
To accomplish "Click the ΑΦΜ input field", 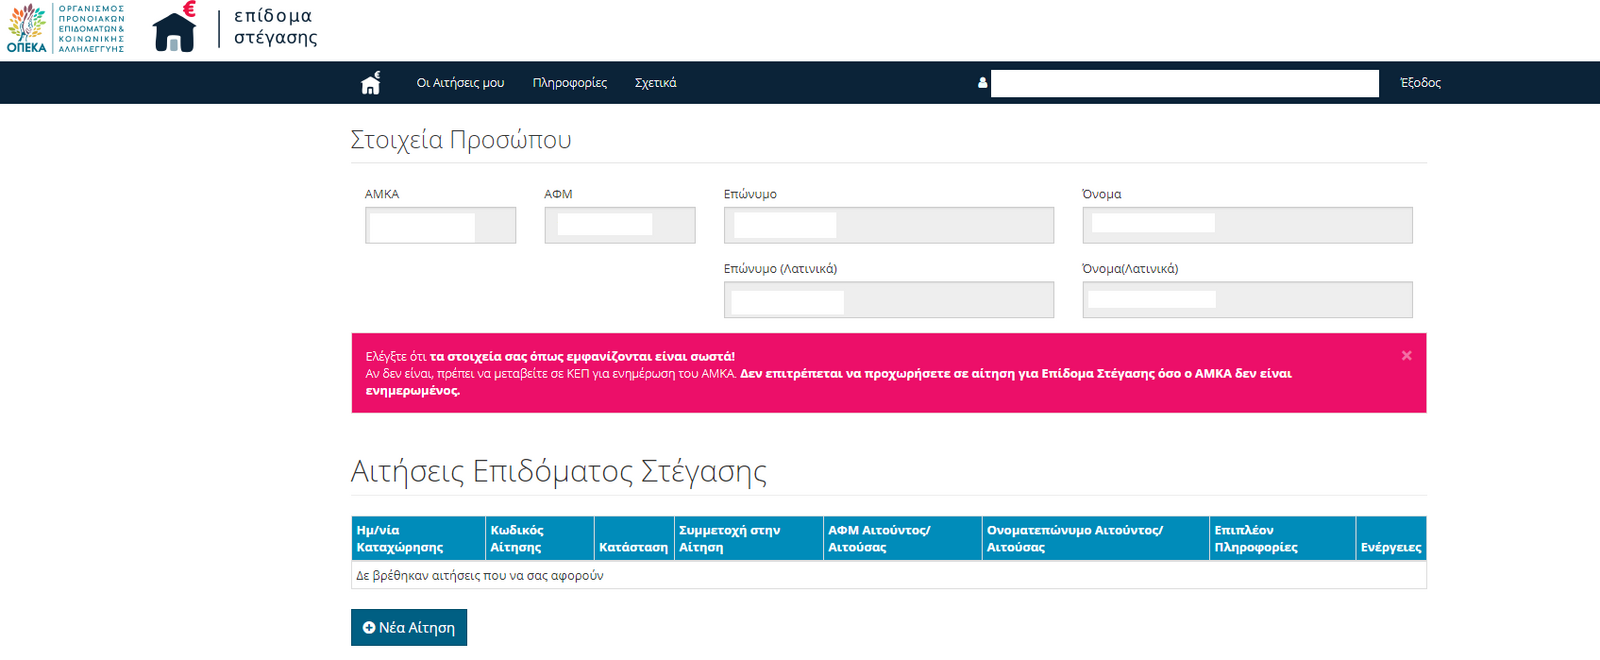I will 619,226.
